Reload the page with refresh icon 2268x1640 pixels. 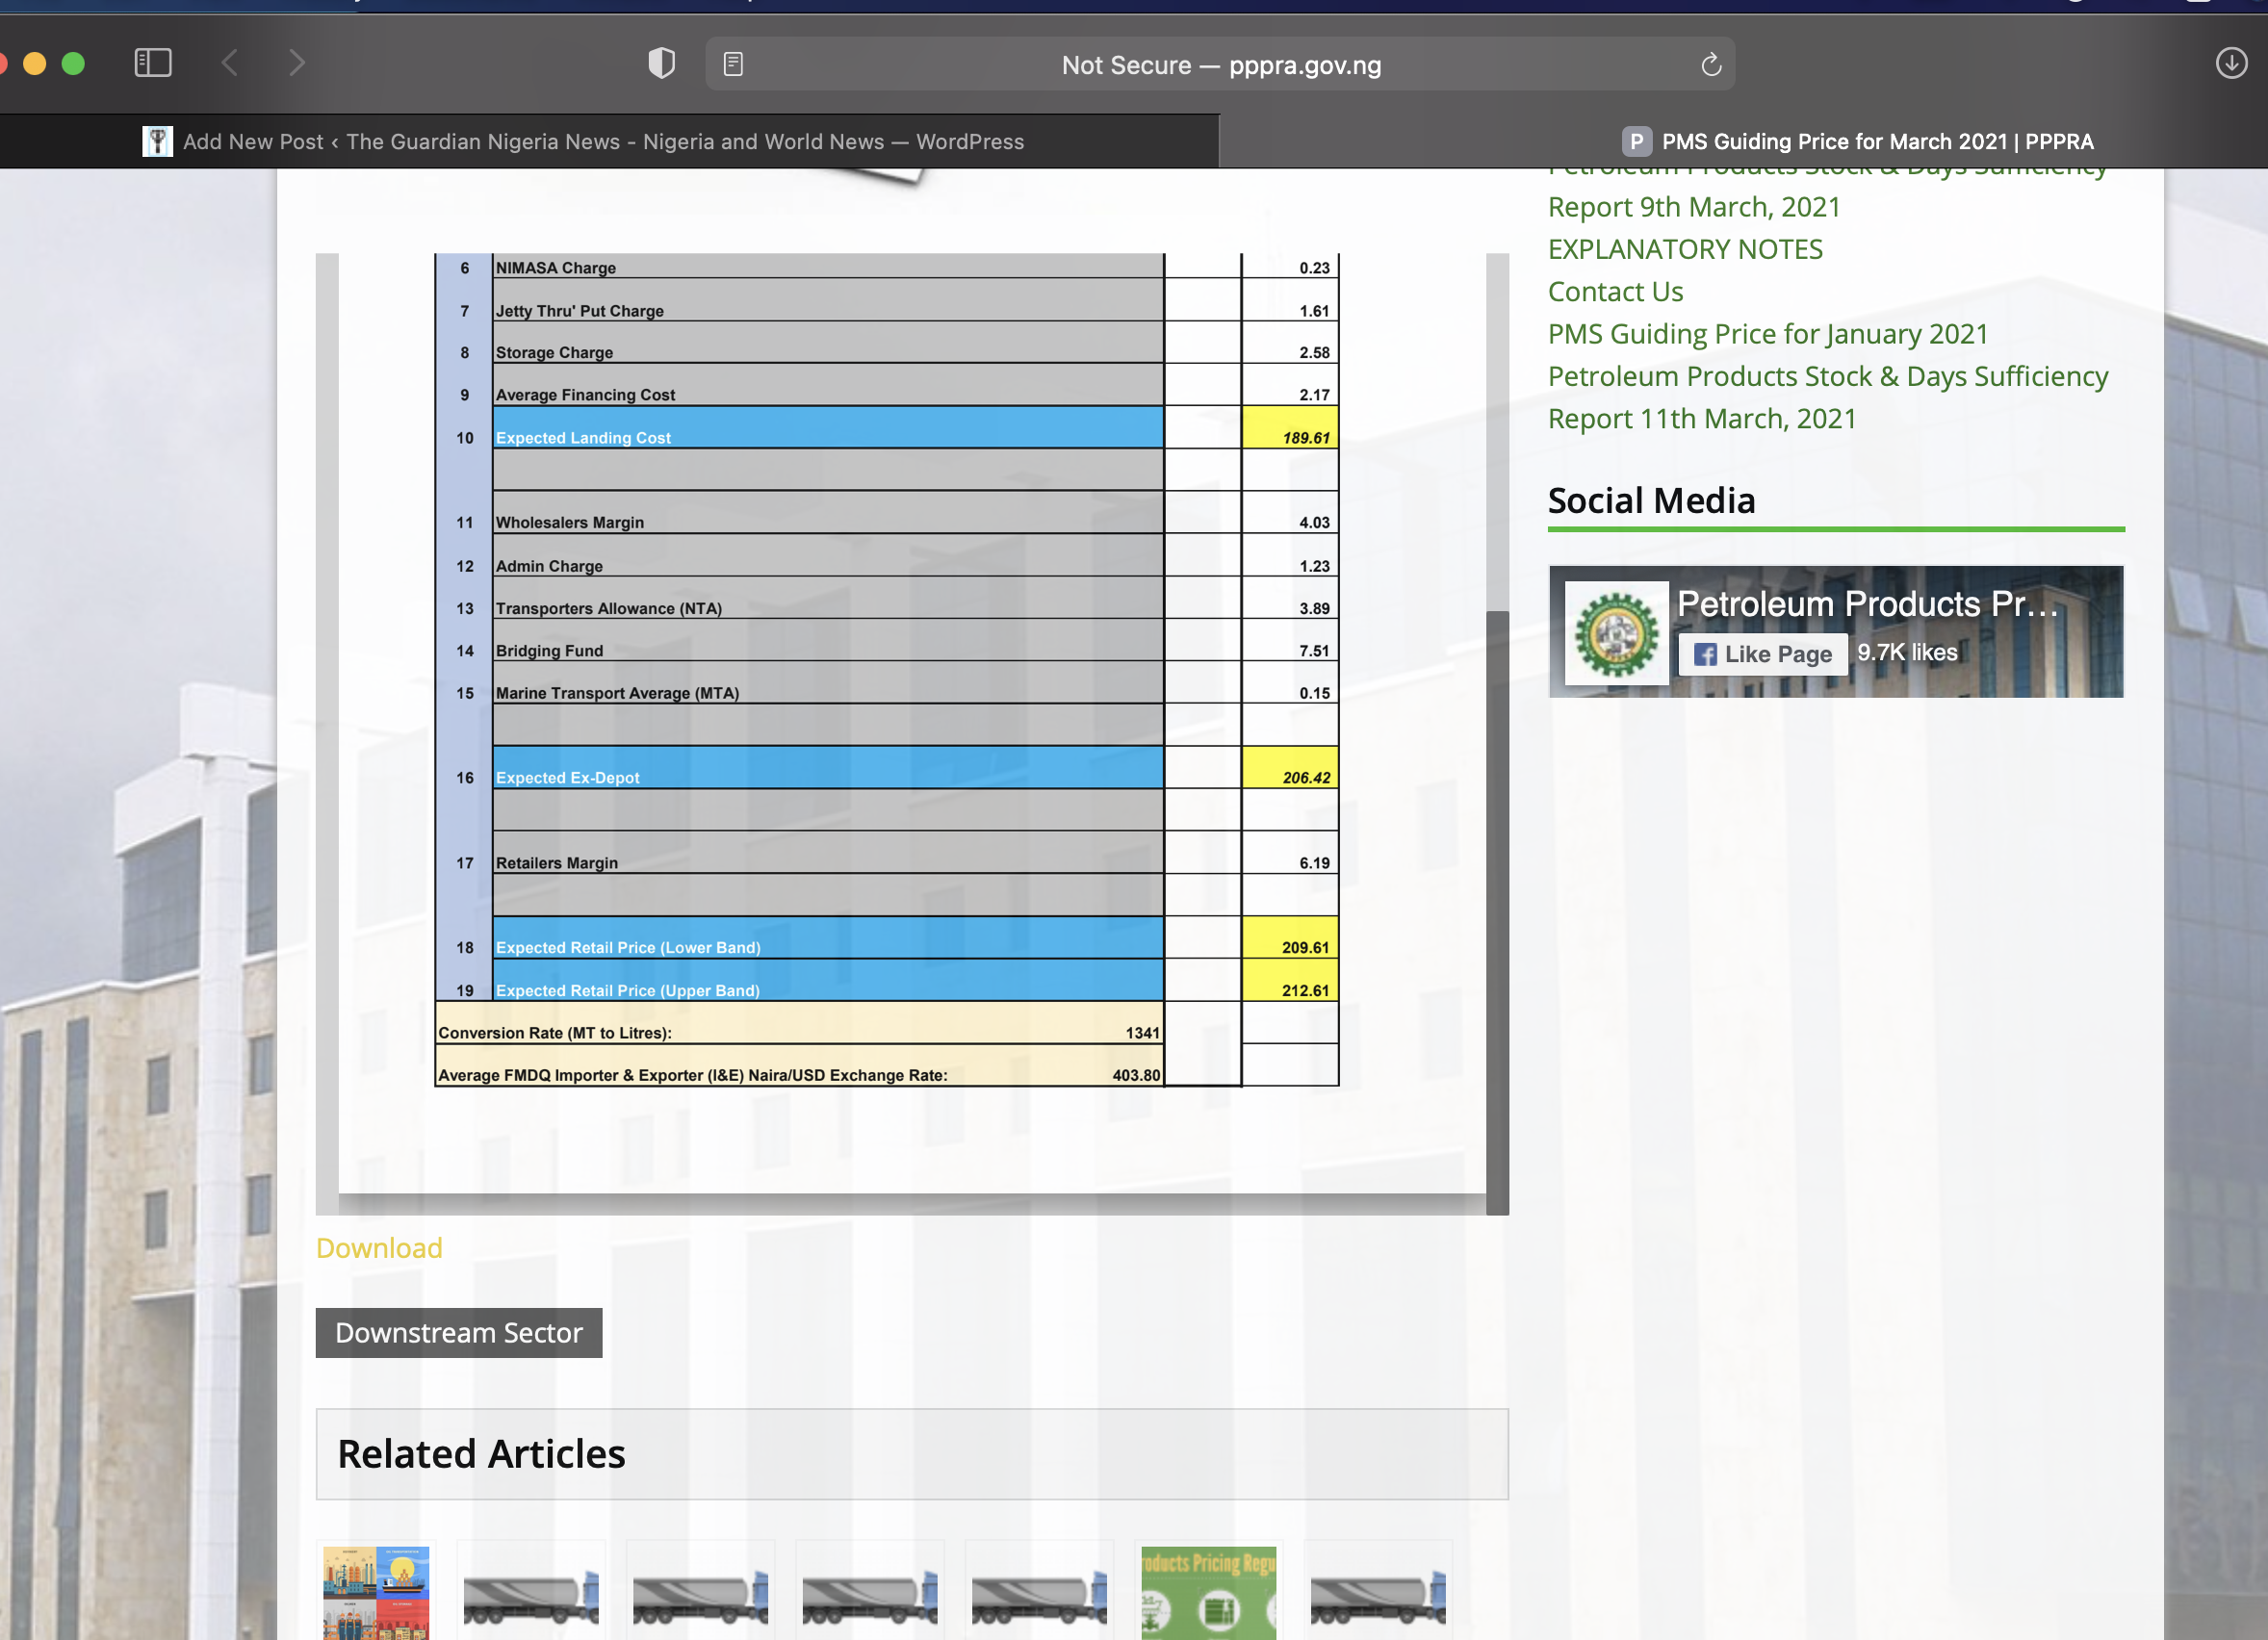(x=1711, y=65)
